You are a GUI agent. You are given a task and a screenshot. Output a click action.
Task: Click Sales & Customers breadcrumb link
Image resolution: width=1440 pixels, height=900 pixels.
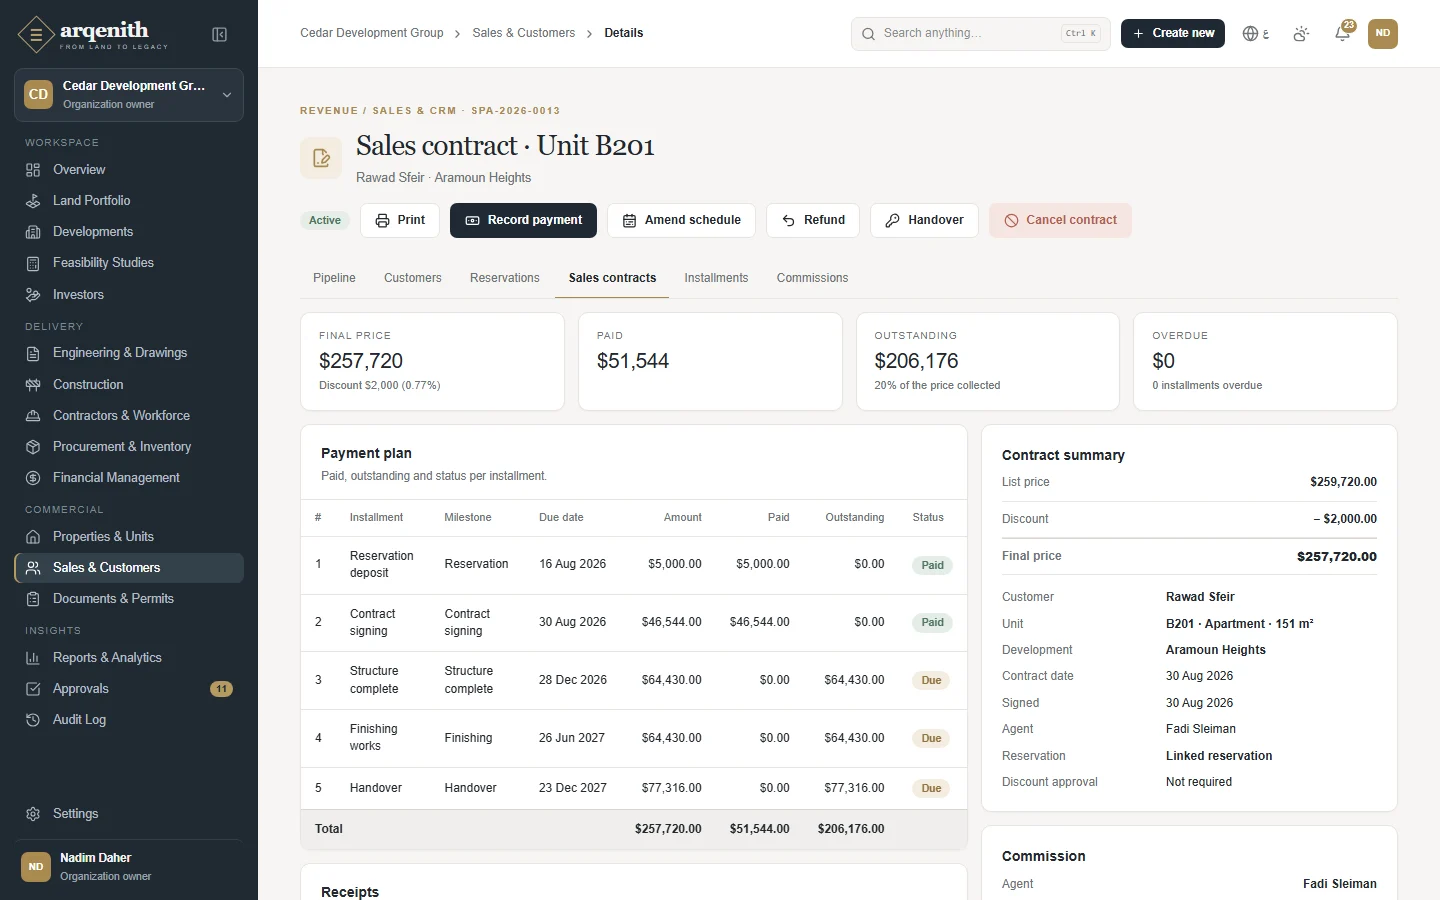click(524, 33)
